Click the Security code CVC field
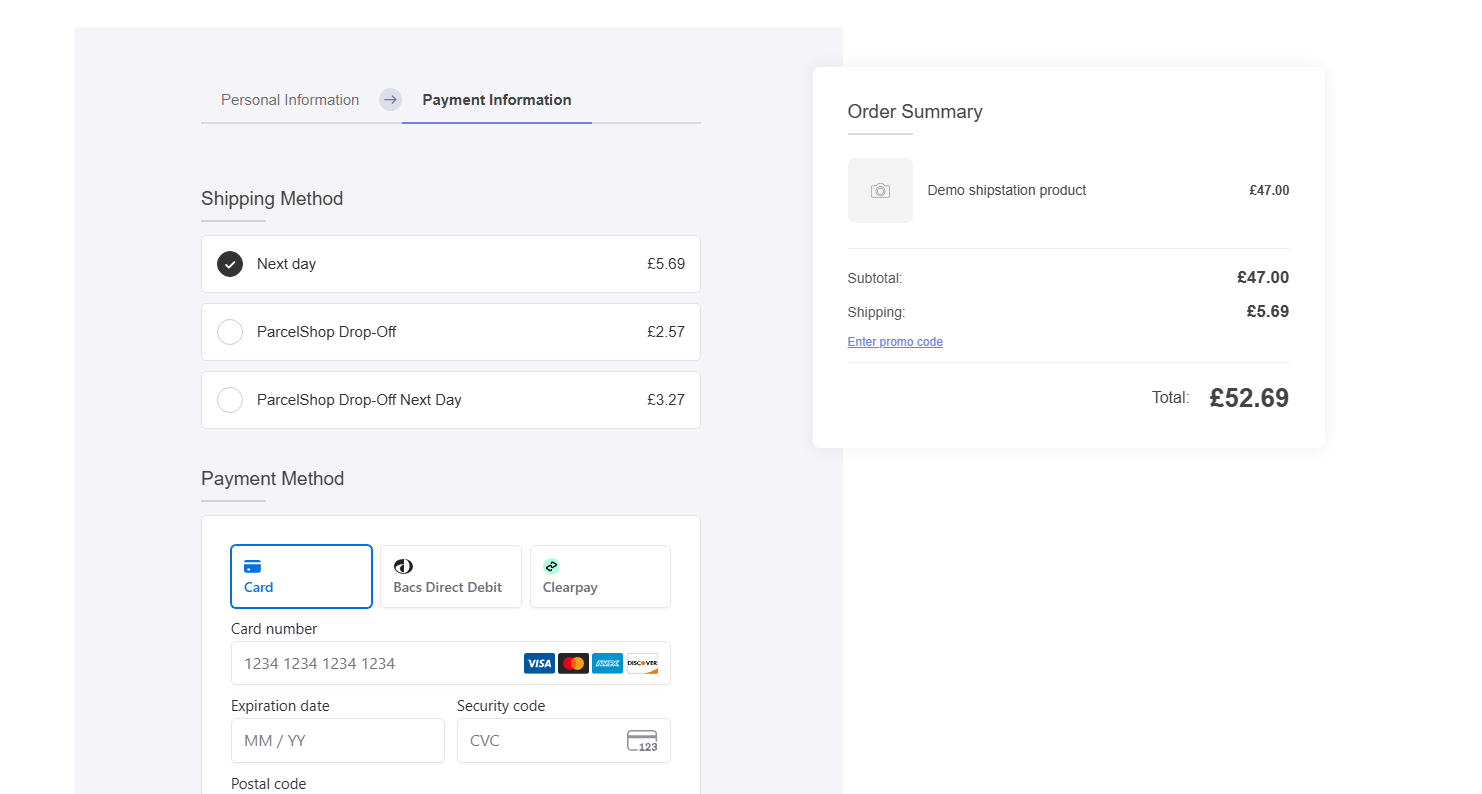 [x=540, y=741]
